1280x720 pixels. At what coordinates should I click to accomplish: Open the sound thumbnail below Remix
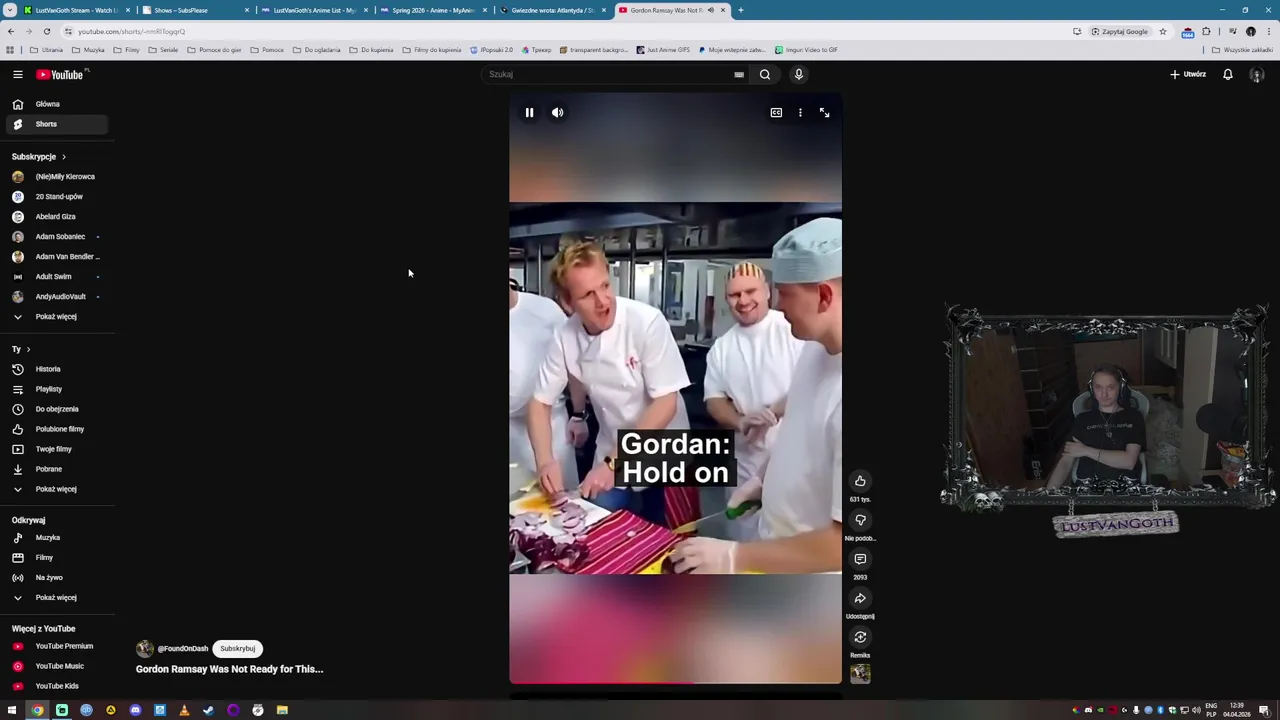(860, 674)
